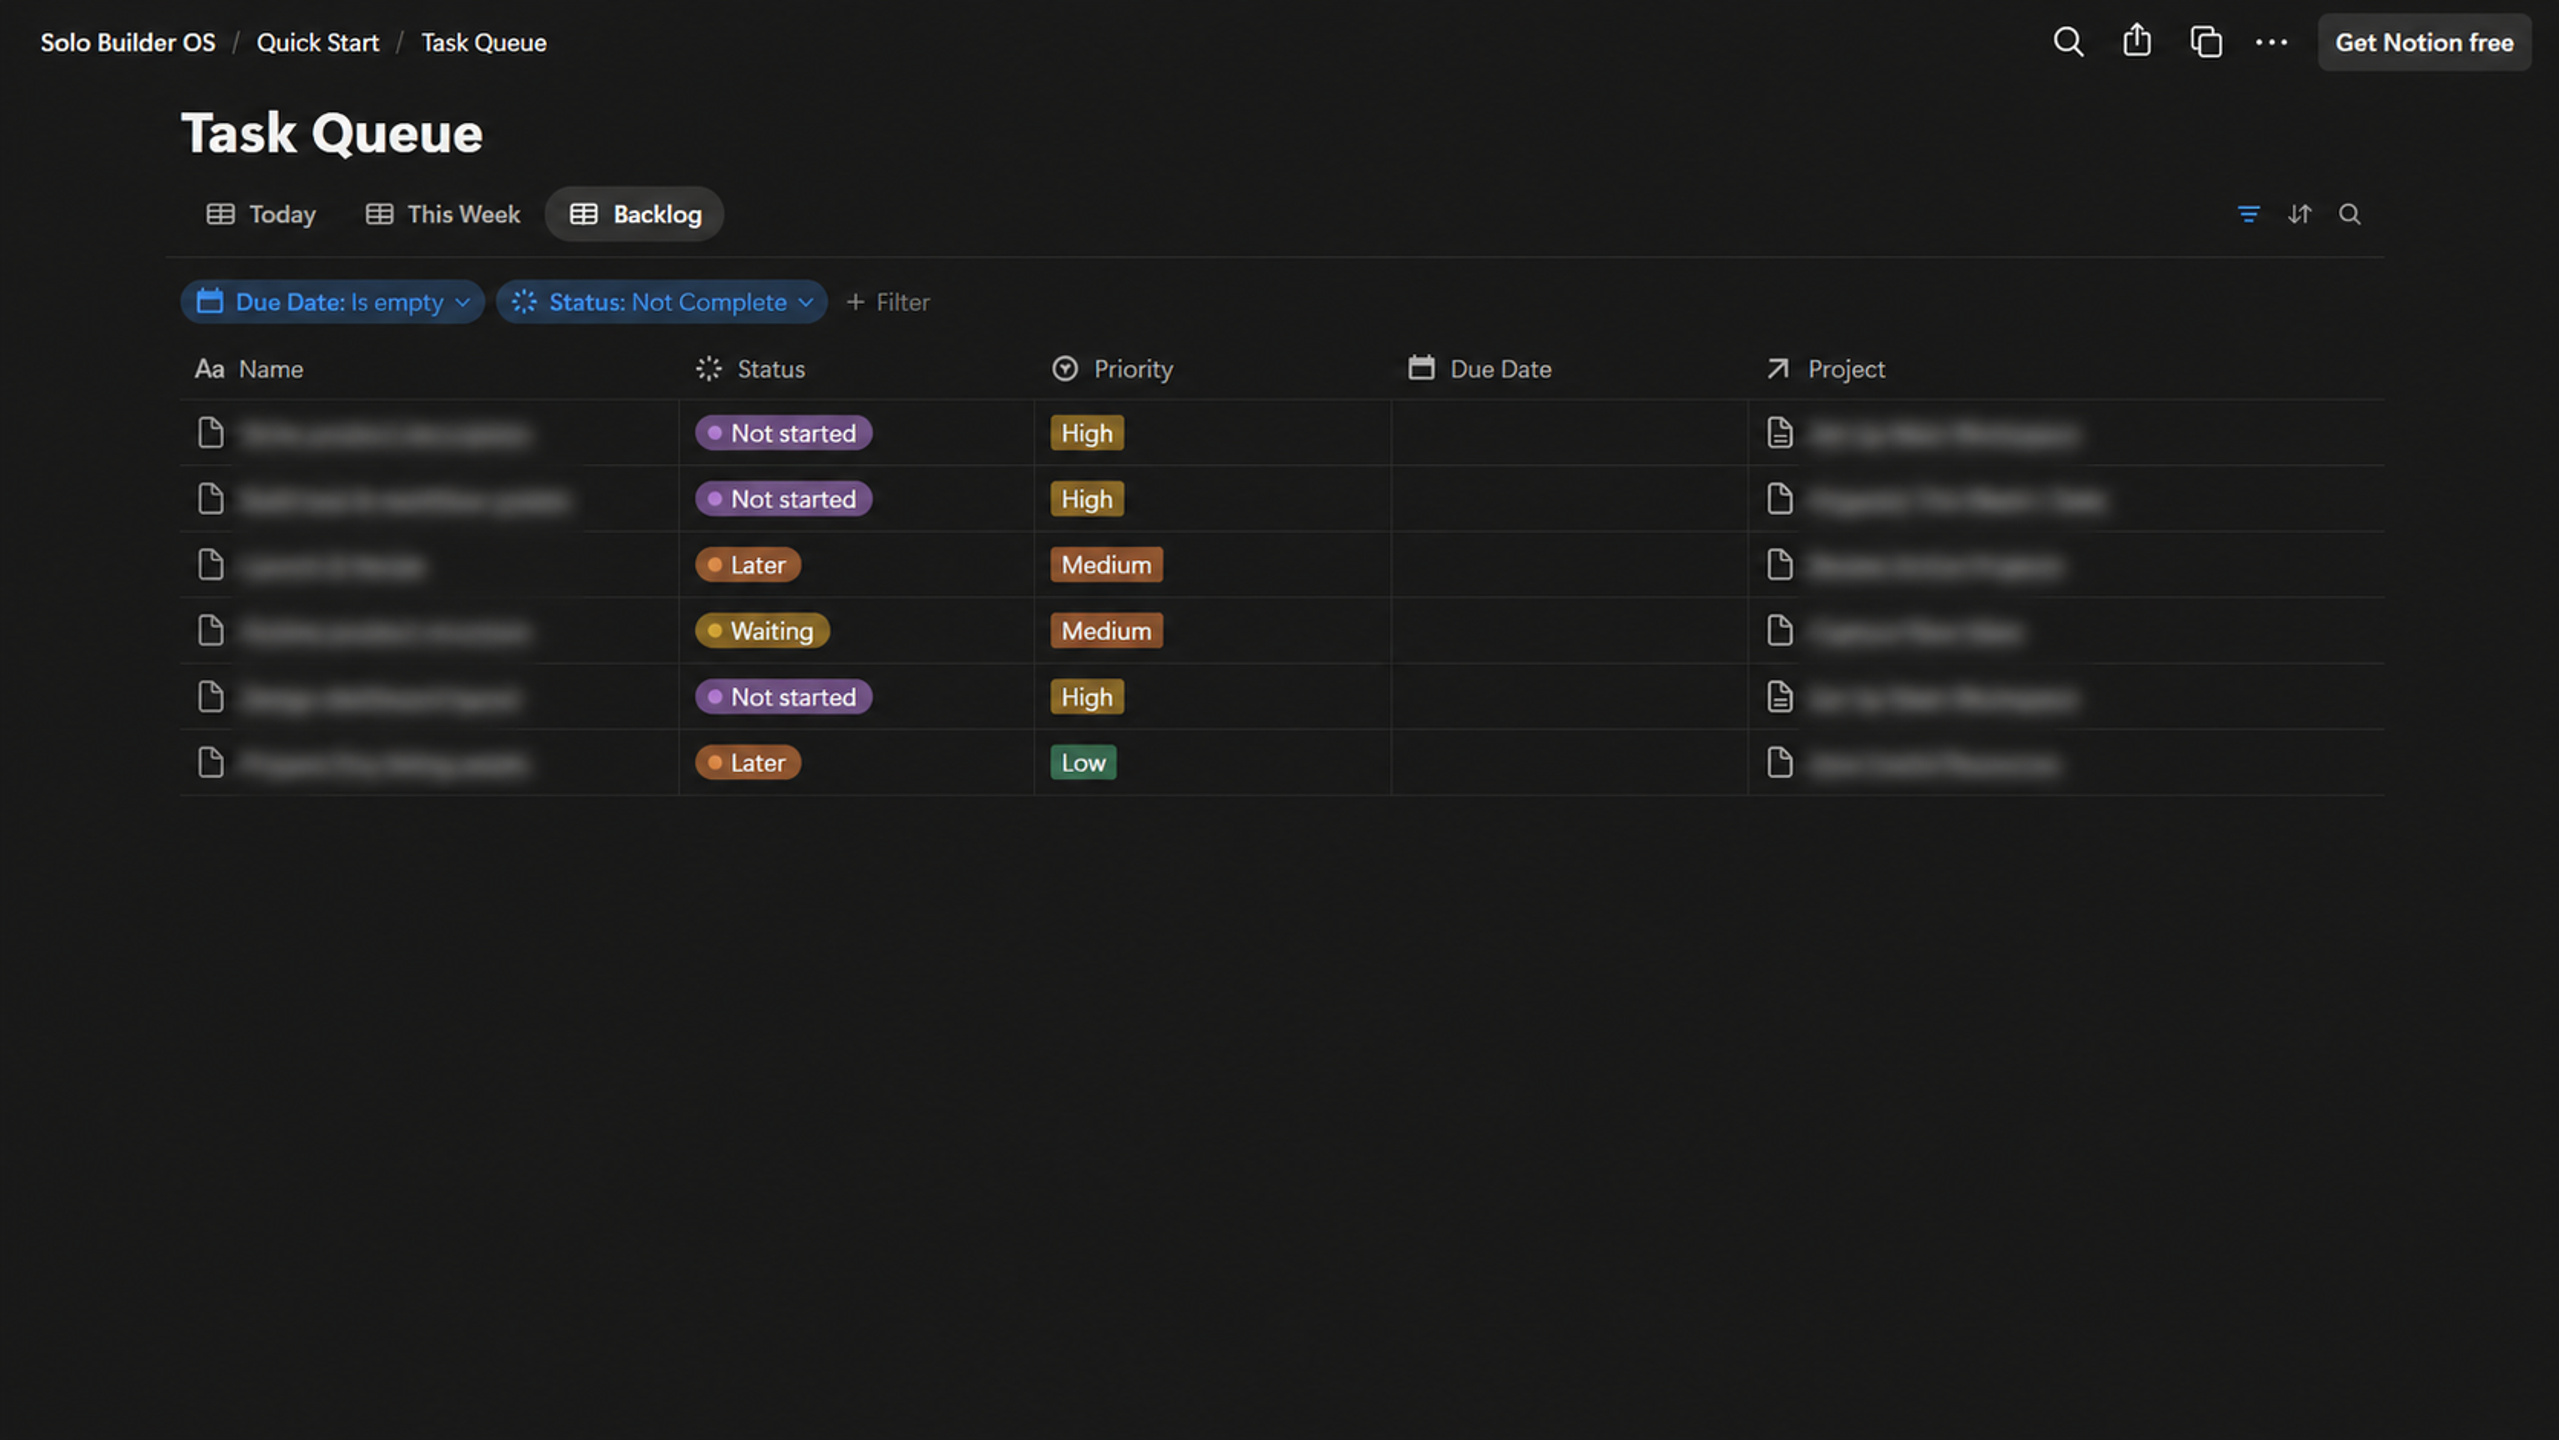Click Medium priority in the Waiting row
Screen dimensions: 2559x1440
click(1106, 631)
